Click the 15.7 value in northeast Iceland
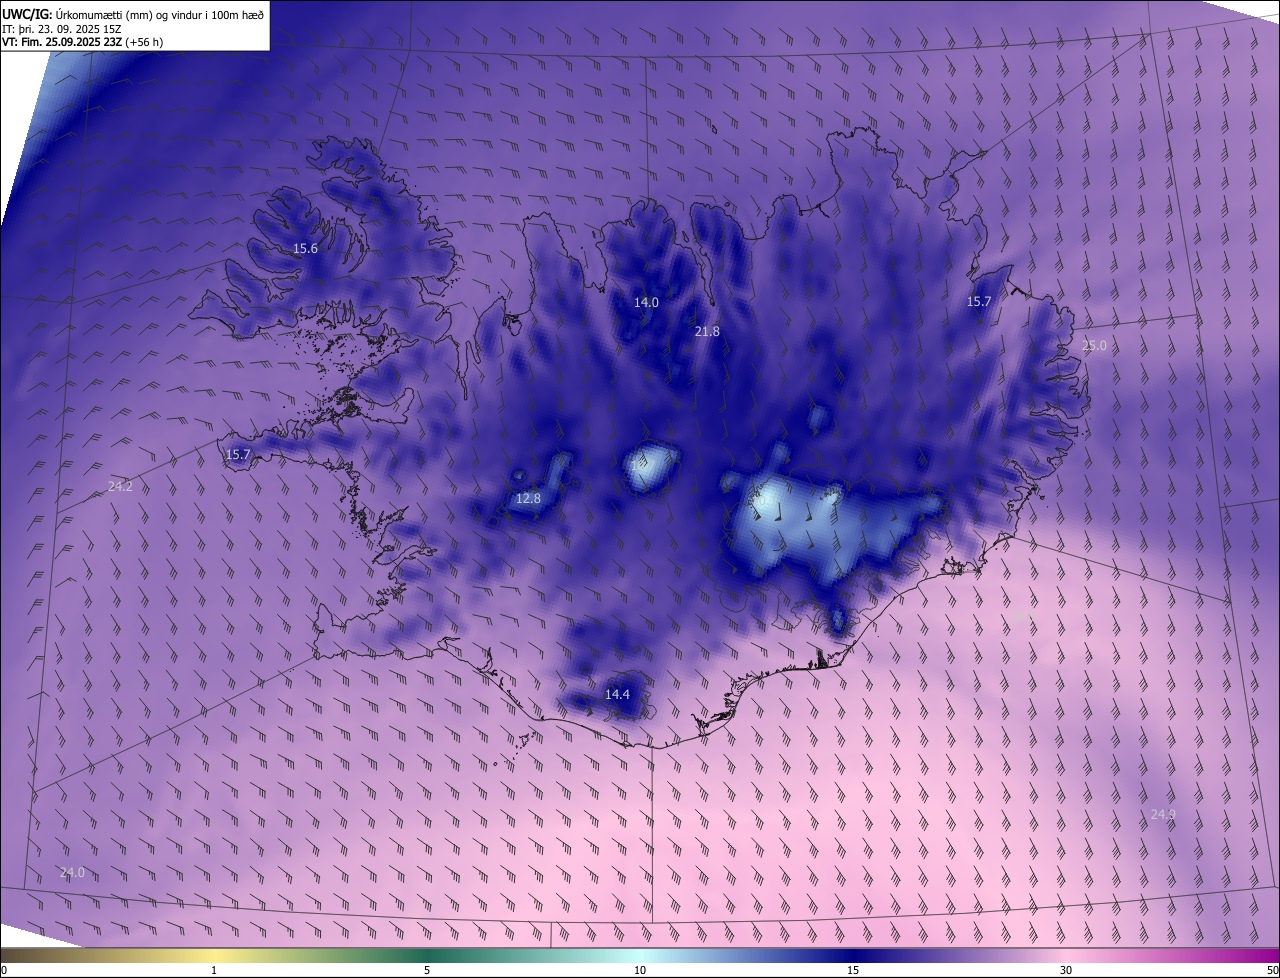 (x=979, y=301)
